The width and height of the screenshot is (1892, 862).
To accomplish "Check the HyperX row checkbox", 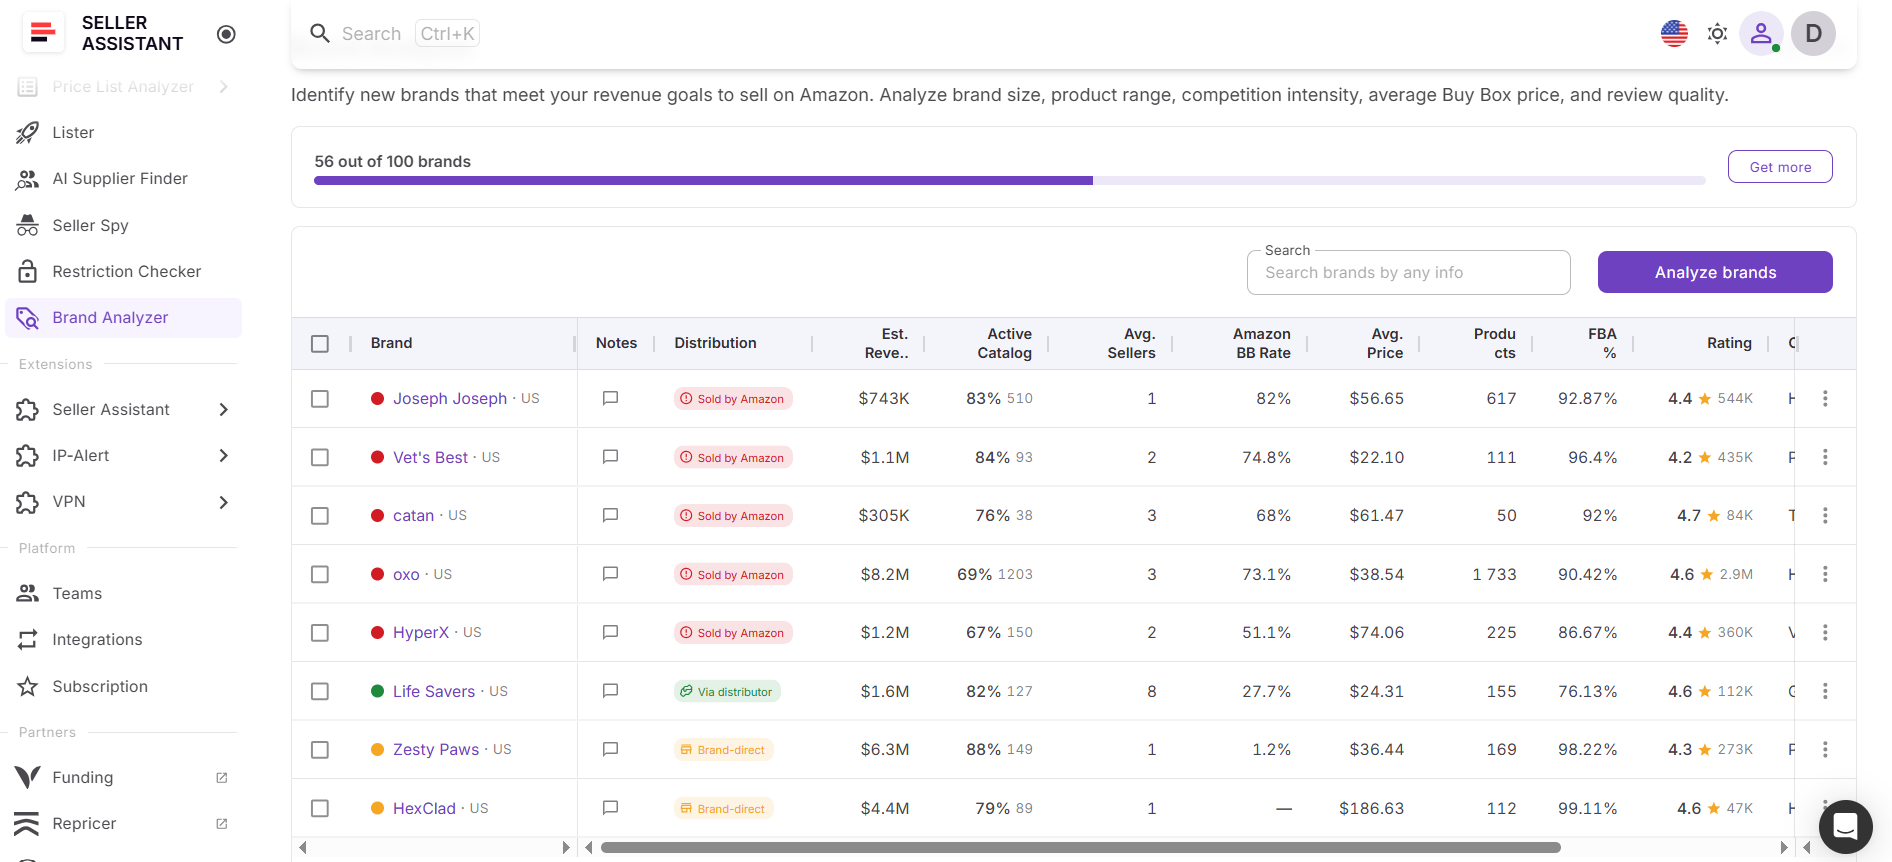I will [320, 632].
